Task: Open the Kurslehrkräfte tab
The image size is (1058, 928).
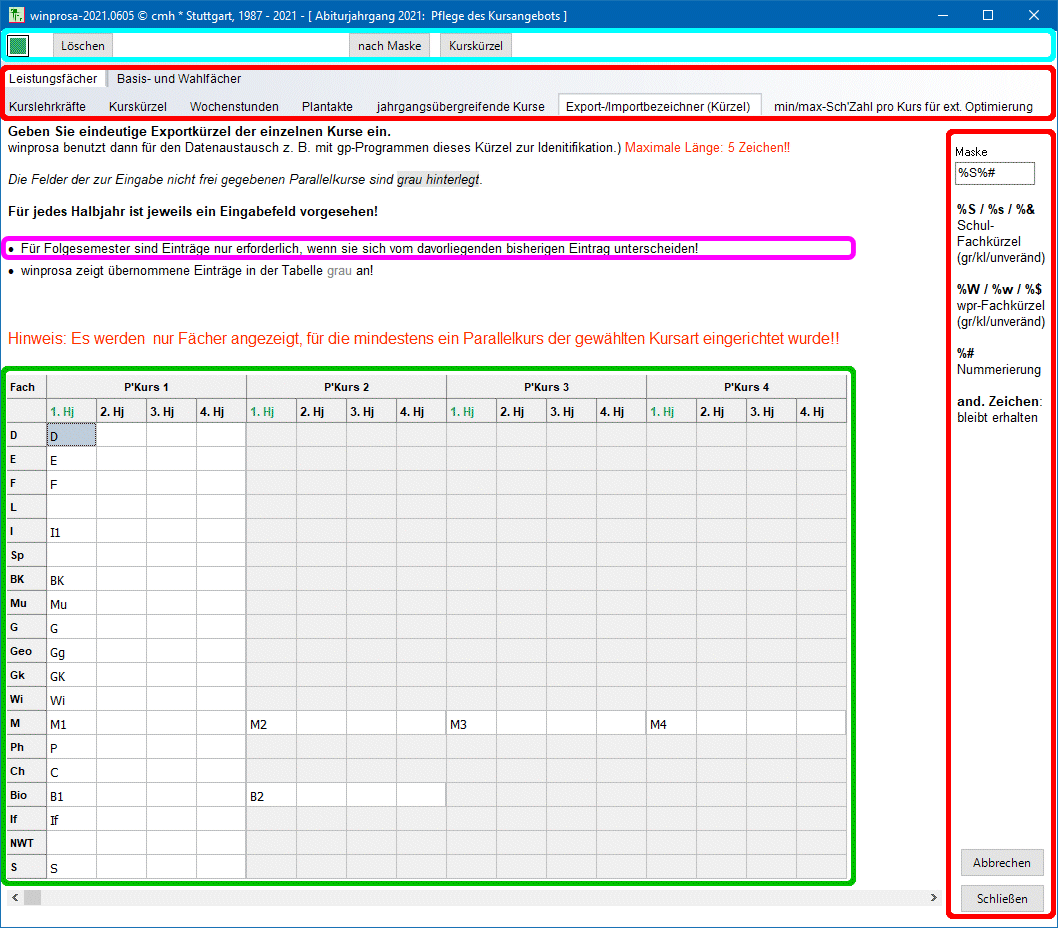Action: tap(47, 106)
